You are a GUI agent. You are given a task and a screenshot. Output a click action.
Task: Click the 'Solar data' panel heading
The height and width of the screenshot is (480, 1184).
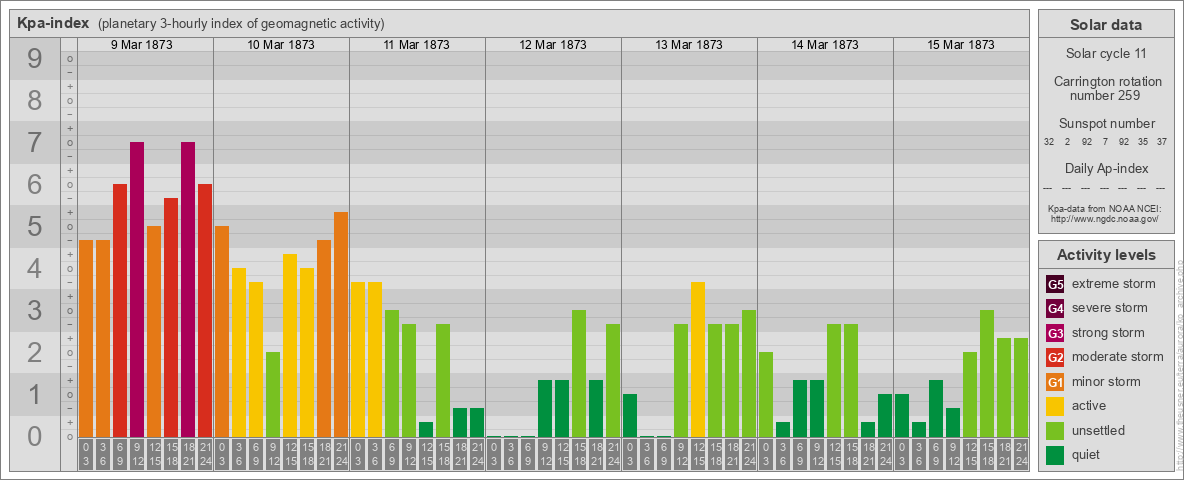[x=1105, y=25]
